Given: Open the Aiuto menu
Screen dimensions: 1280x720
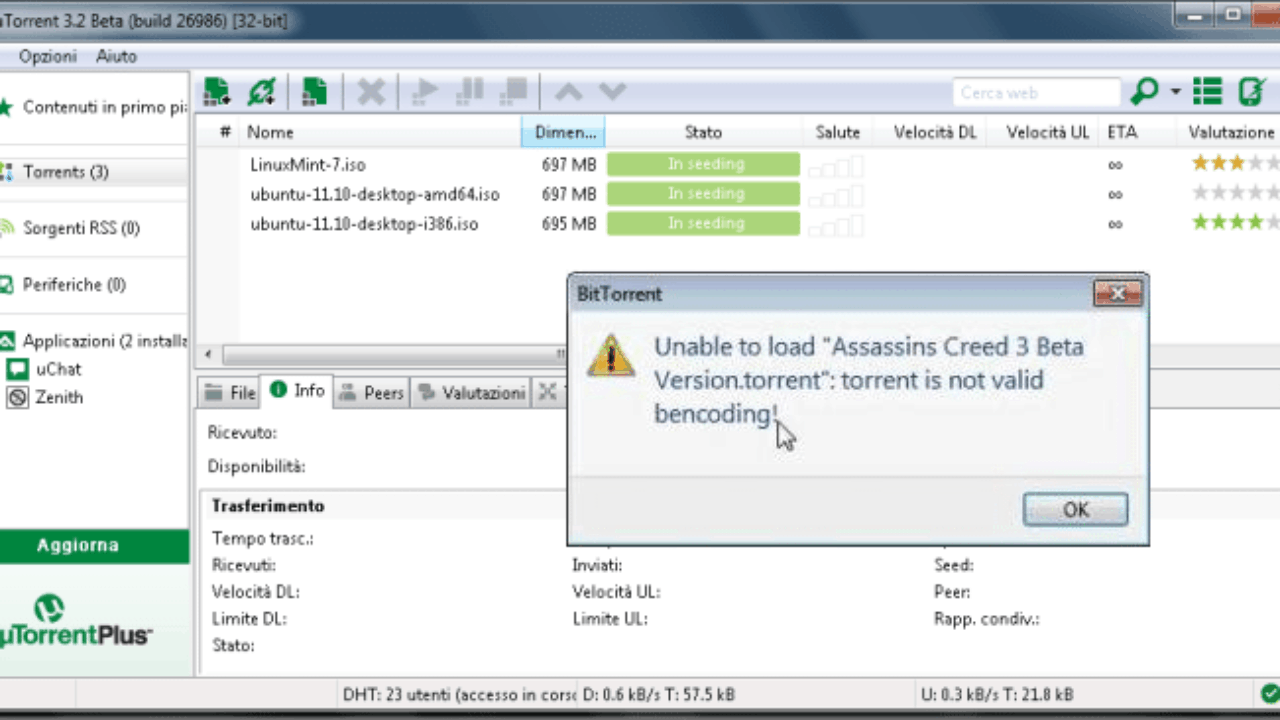Looking at the screenshot, I should pos(116,56).
